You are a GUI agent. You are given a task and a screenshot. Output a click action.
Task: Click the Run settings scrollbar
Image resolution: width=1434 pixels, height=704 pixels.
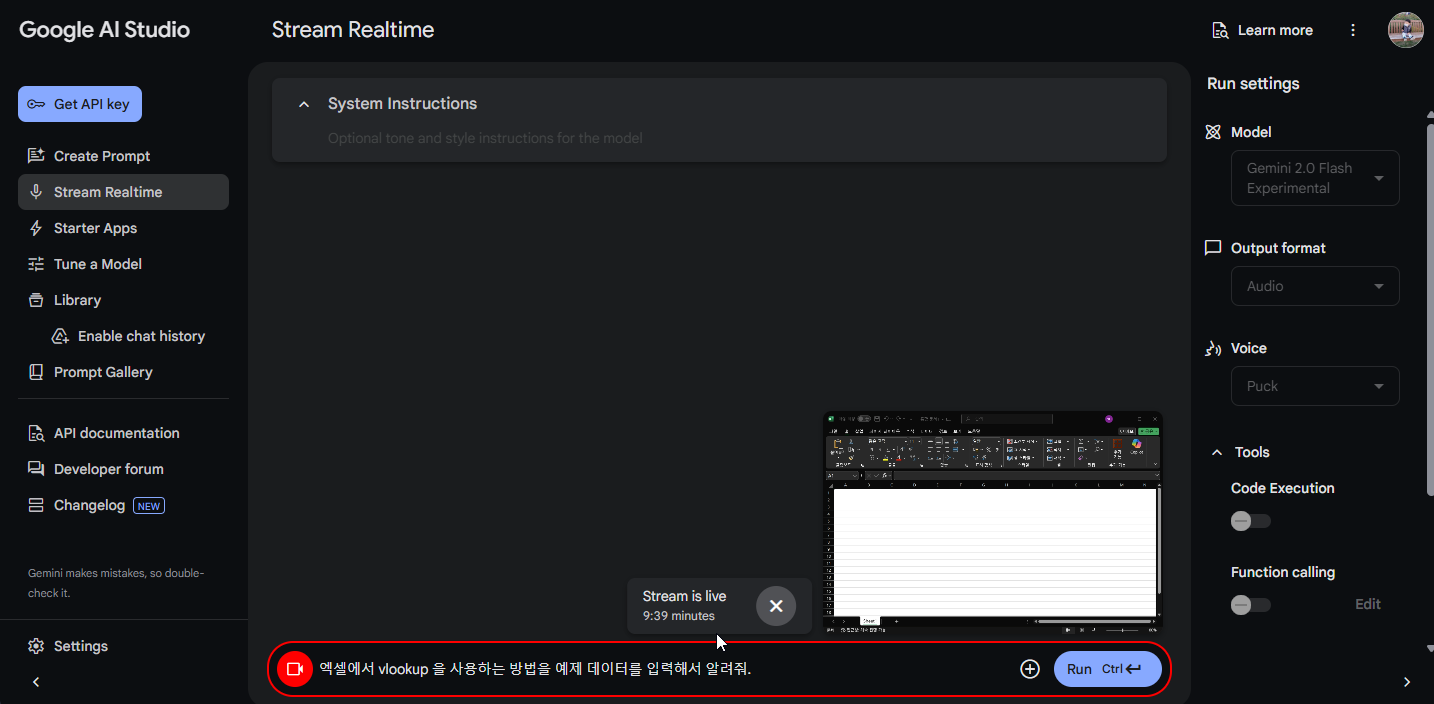1429,310
